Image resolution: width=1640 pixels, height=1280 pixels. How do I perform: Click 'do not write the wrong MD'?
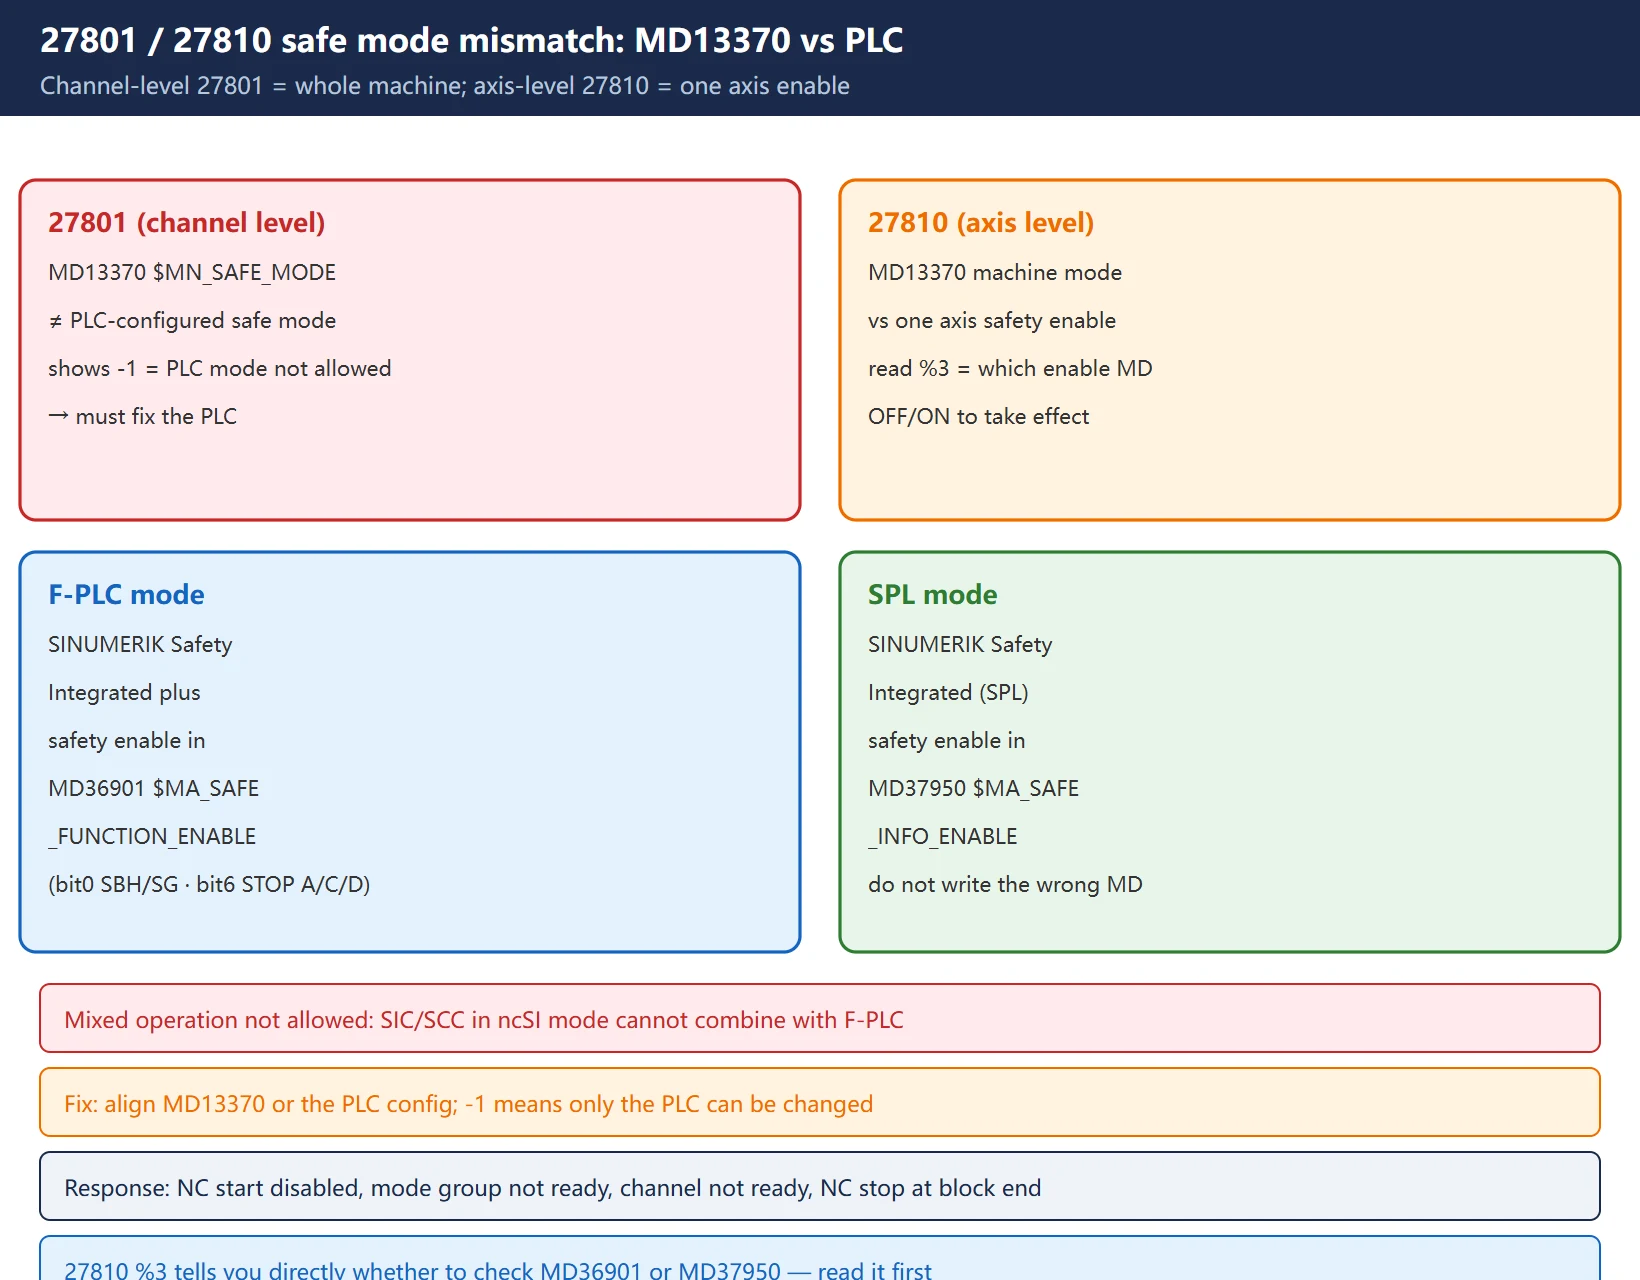(1005, 884)
